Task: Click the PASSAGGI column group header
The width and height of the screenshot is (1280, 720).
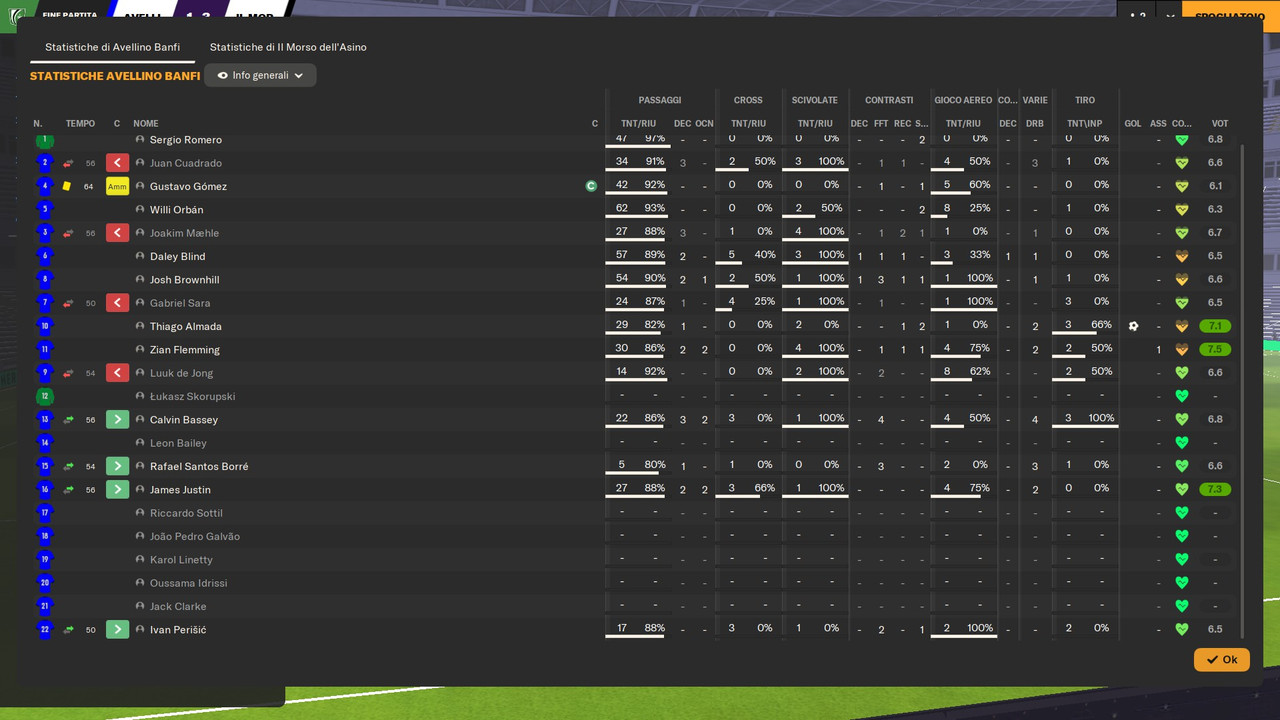Action: 660,100
